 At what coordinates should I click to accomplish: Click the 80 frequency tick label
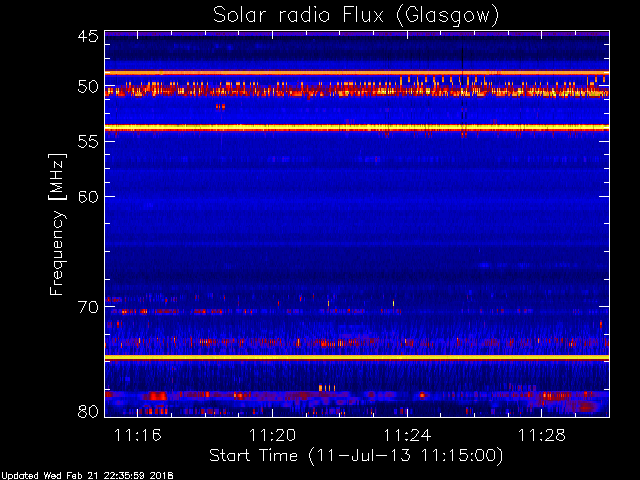pyautogui.click(x=88, y=411)
